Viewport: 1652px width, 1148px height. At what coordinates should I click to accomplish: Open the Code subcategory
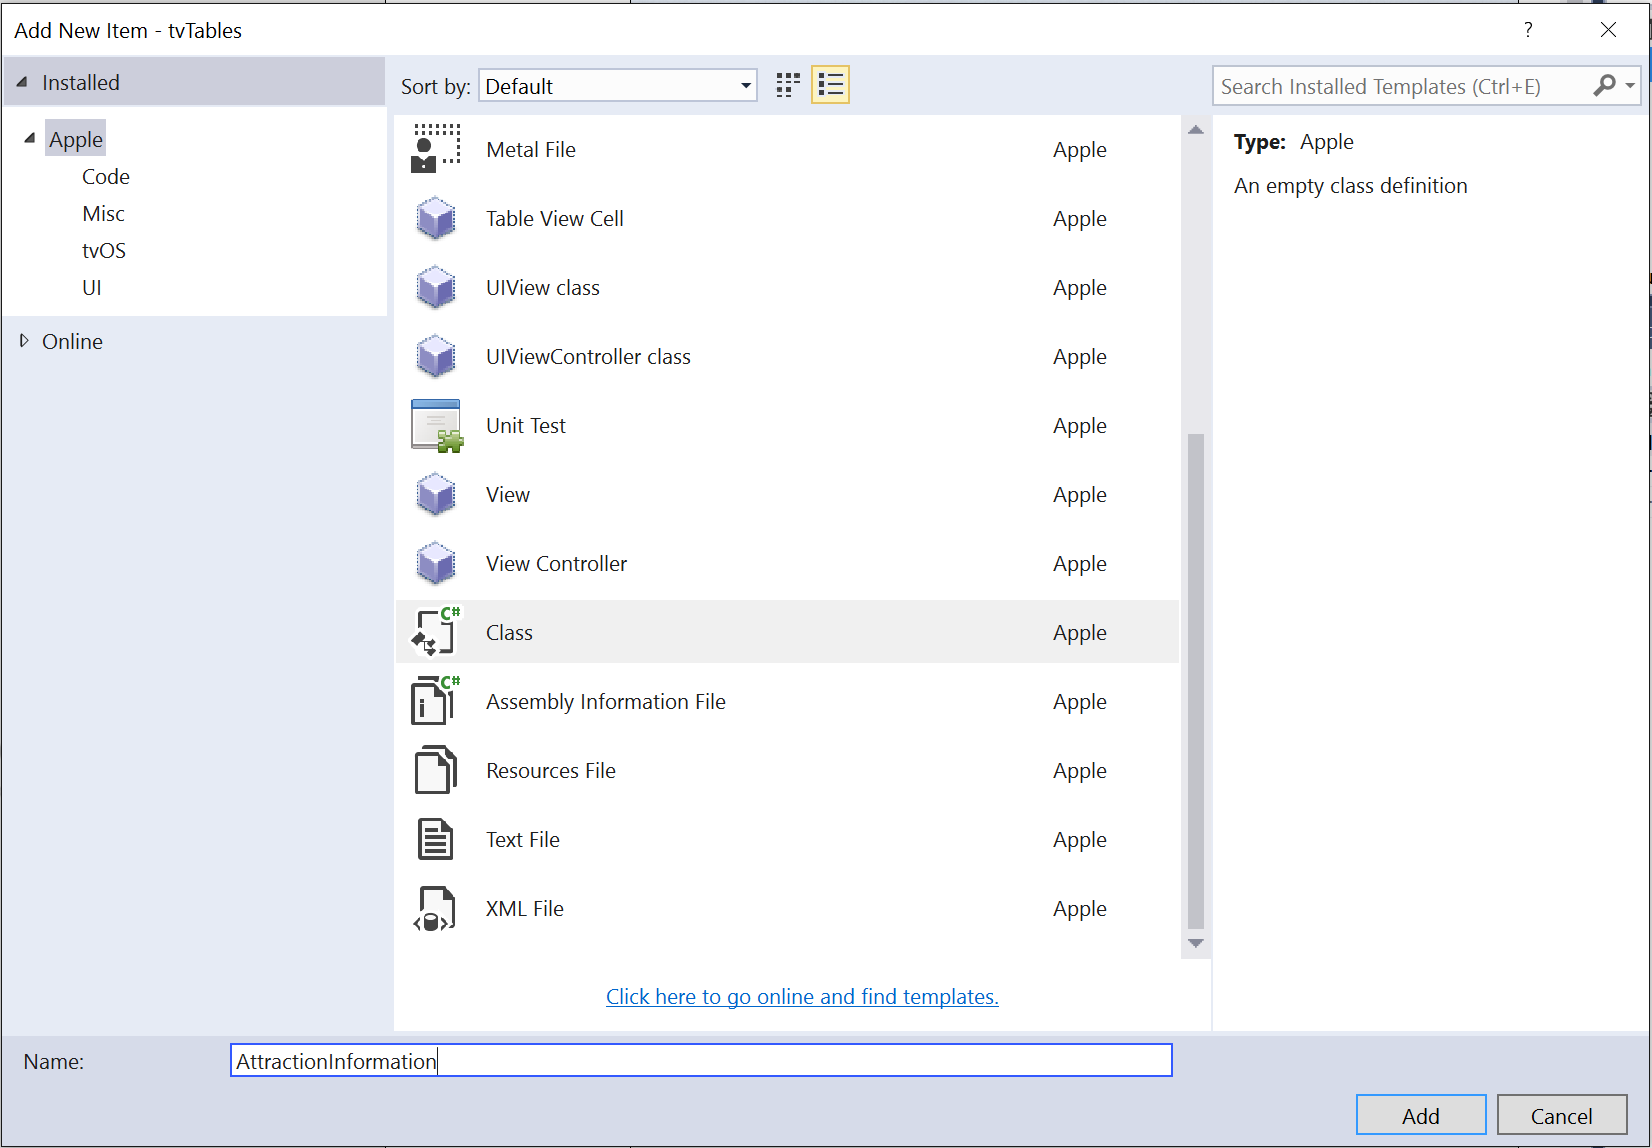point(105,176)
